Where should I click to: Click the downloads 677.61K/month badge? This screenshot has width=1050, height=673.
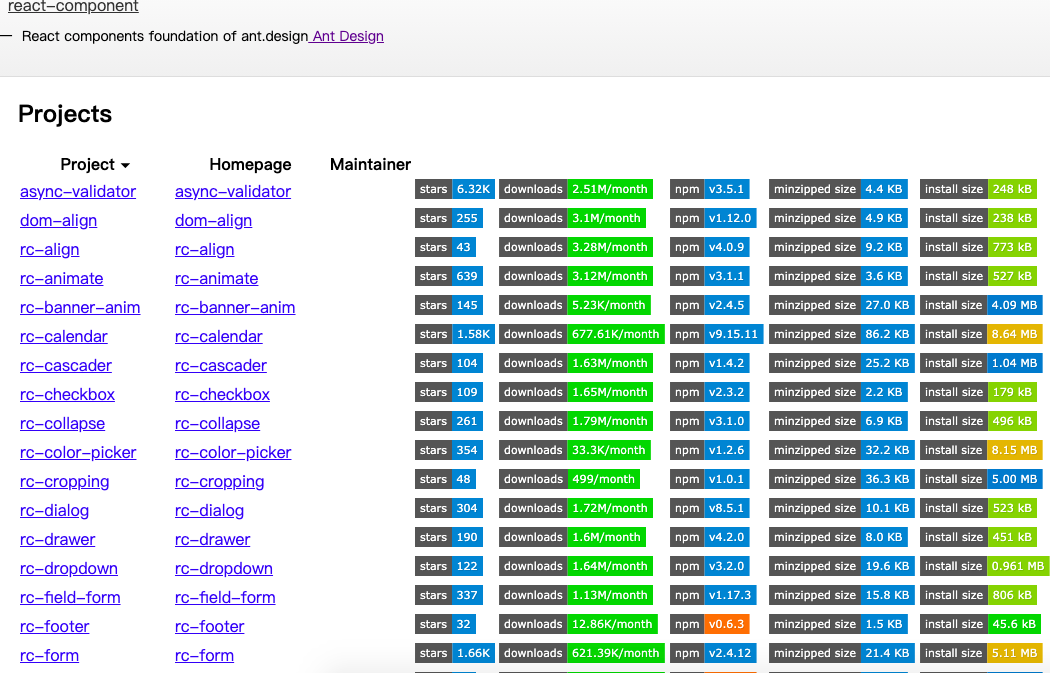coord(581,334)
